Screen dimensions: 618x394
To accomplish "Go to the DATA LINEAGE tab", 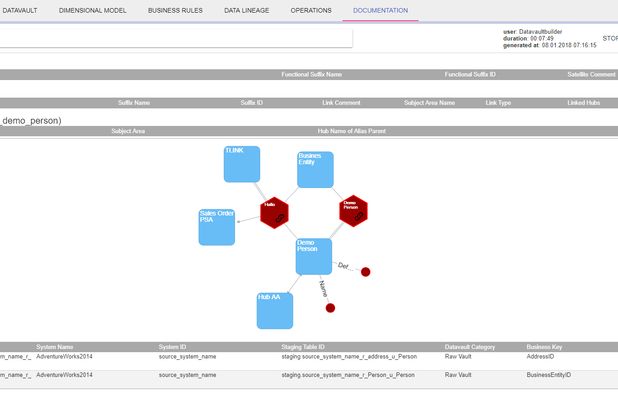I will tap(247, 11).
